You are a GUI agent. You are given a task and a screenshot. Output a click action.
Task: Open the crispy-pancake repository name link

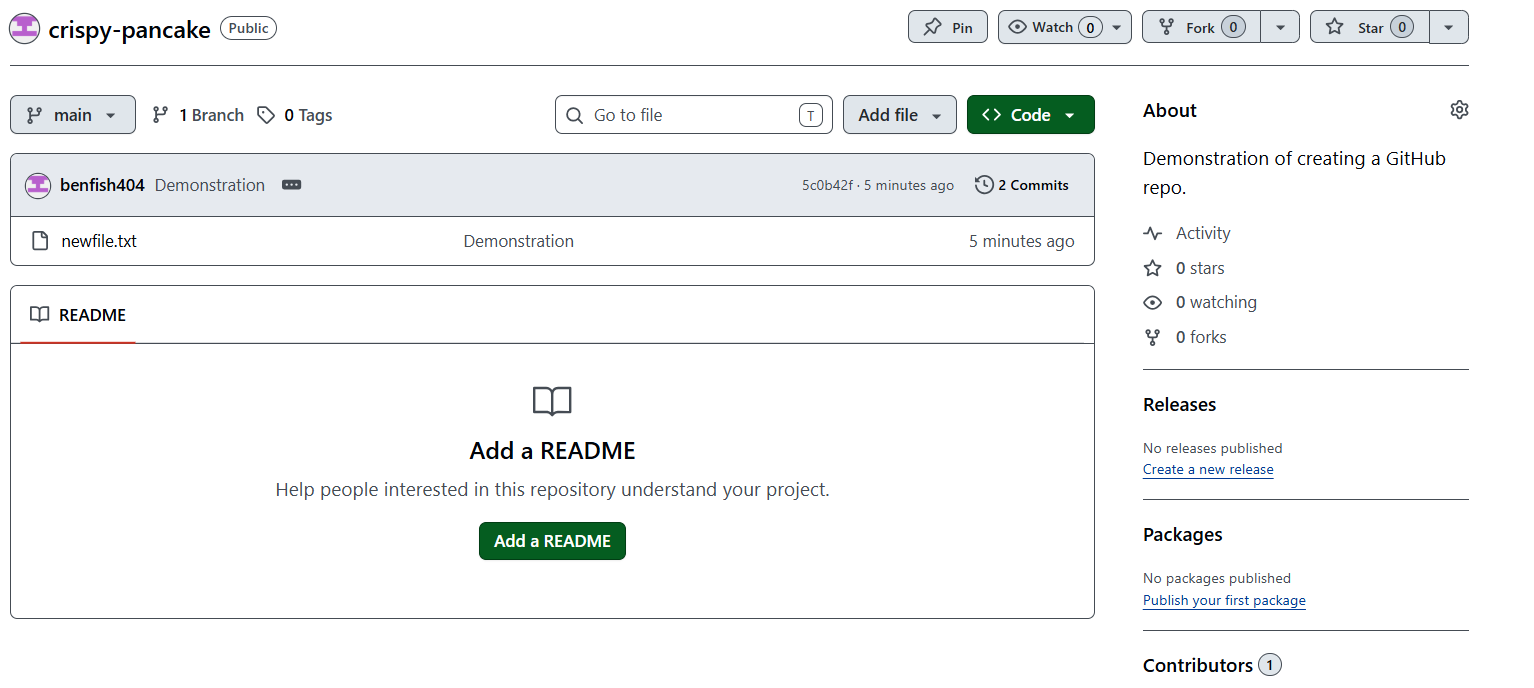130,29
